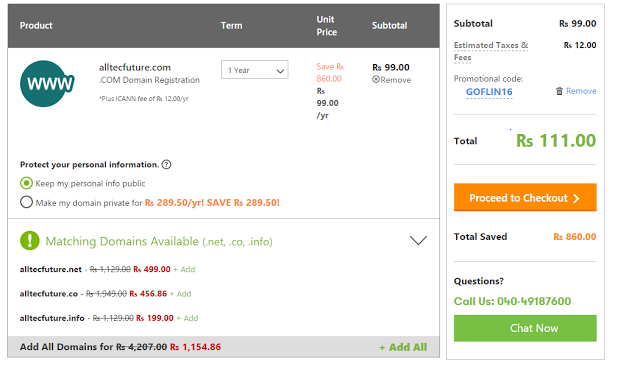Image resolution: width=640 pixels, height=366 pixels.
Task: Click the ICANN fee note text
Action: tap(144, 98)
